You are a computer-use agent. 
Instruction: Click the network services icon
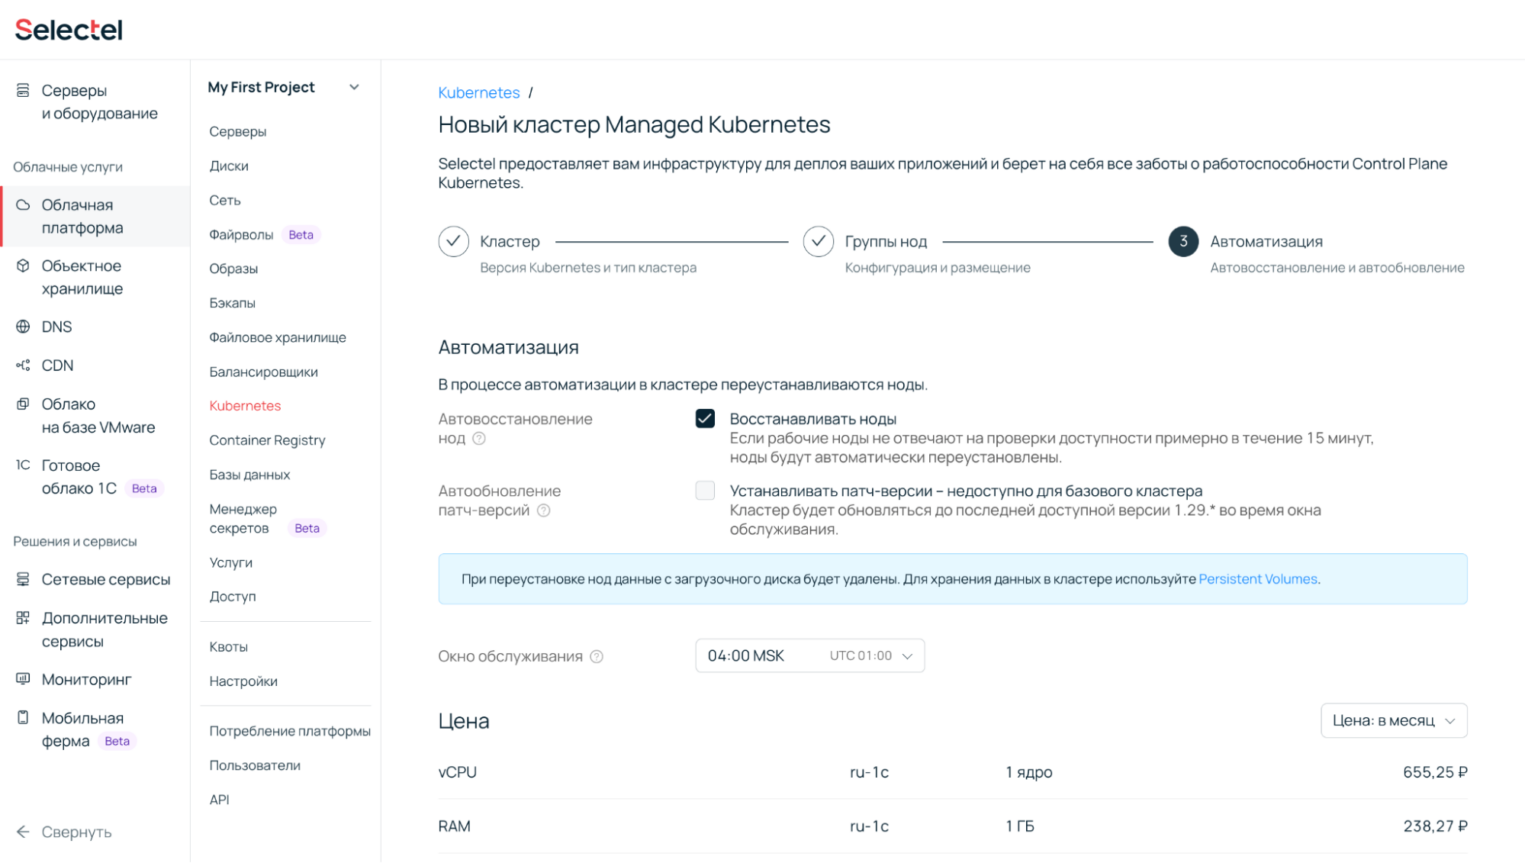[23, 579]
